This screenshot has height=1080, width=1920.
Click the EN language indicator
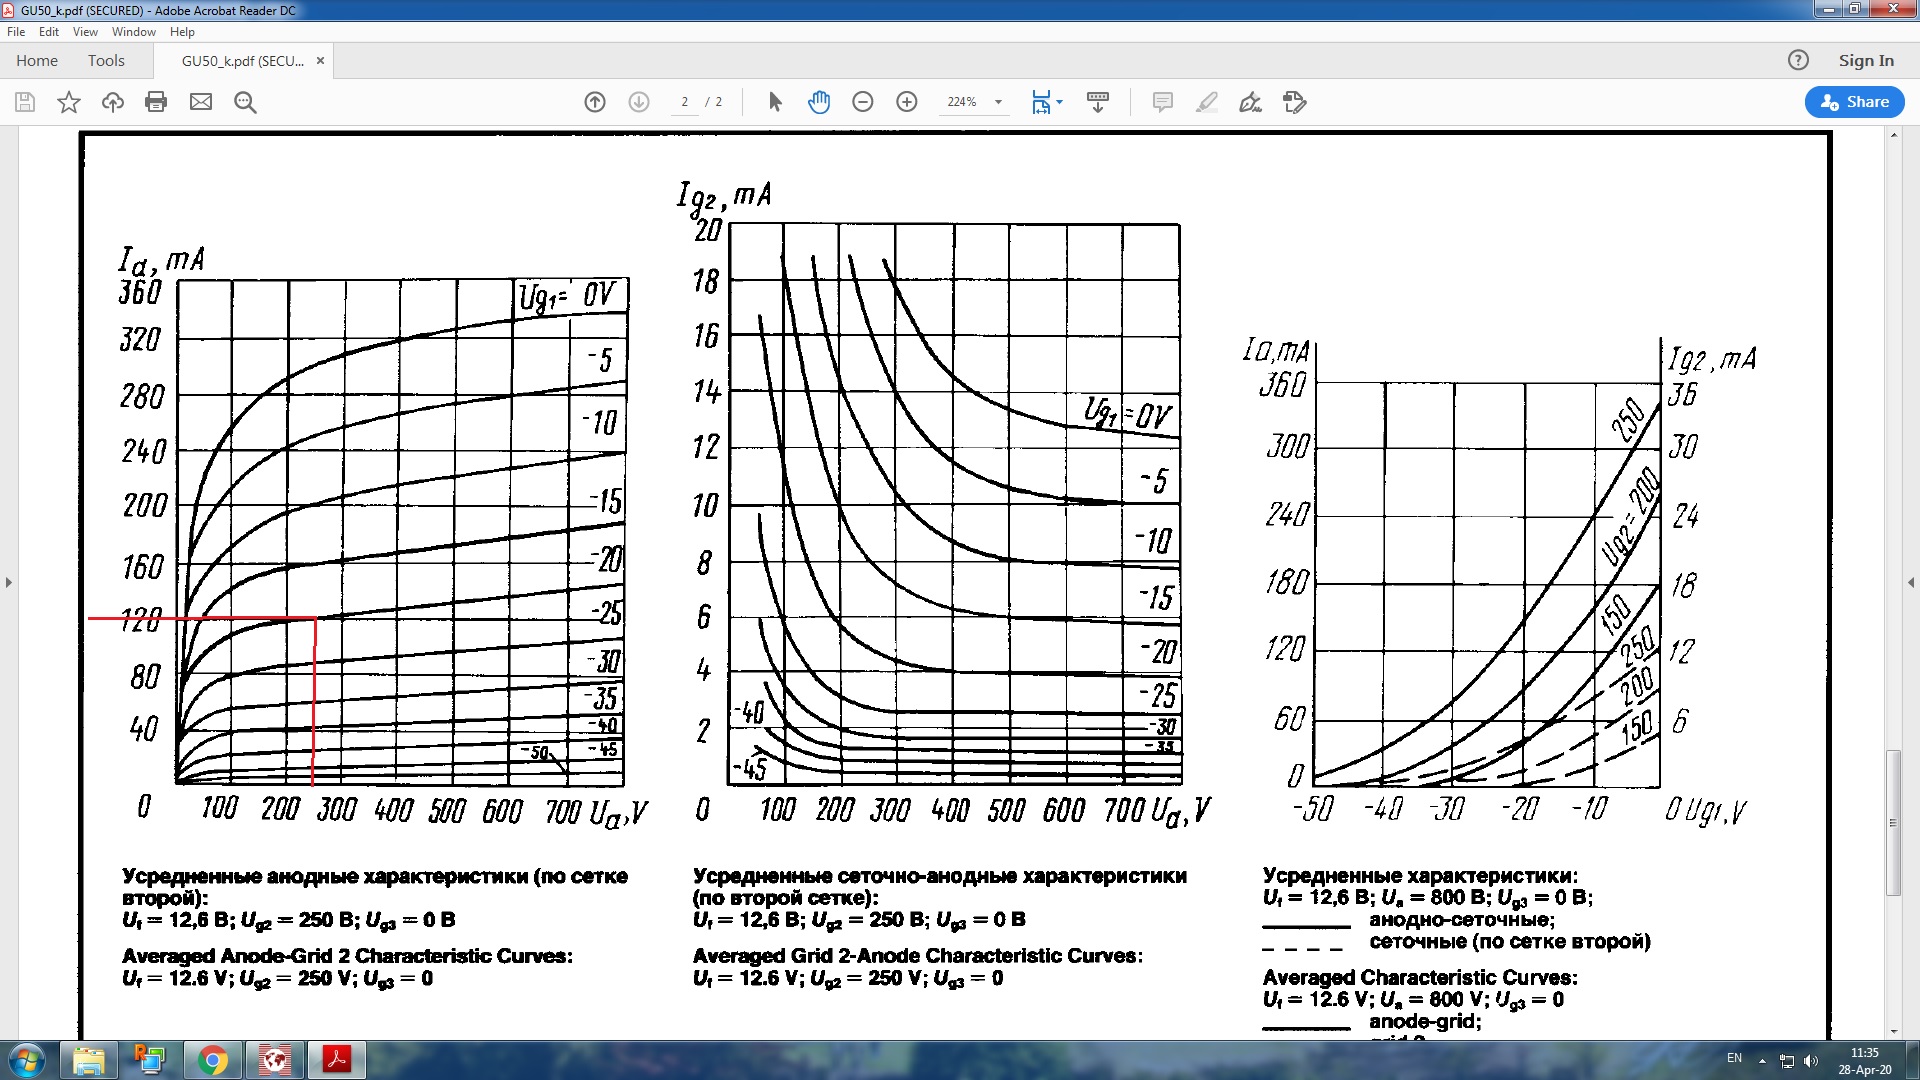tap(1735, 1058)
